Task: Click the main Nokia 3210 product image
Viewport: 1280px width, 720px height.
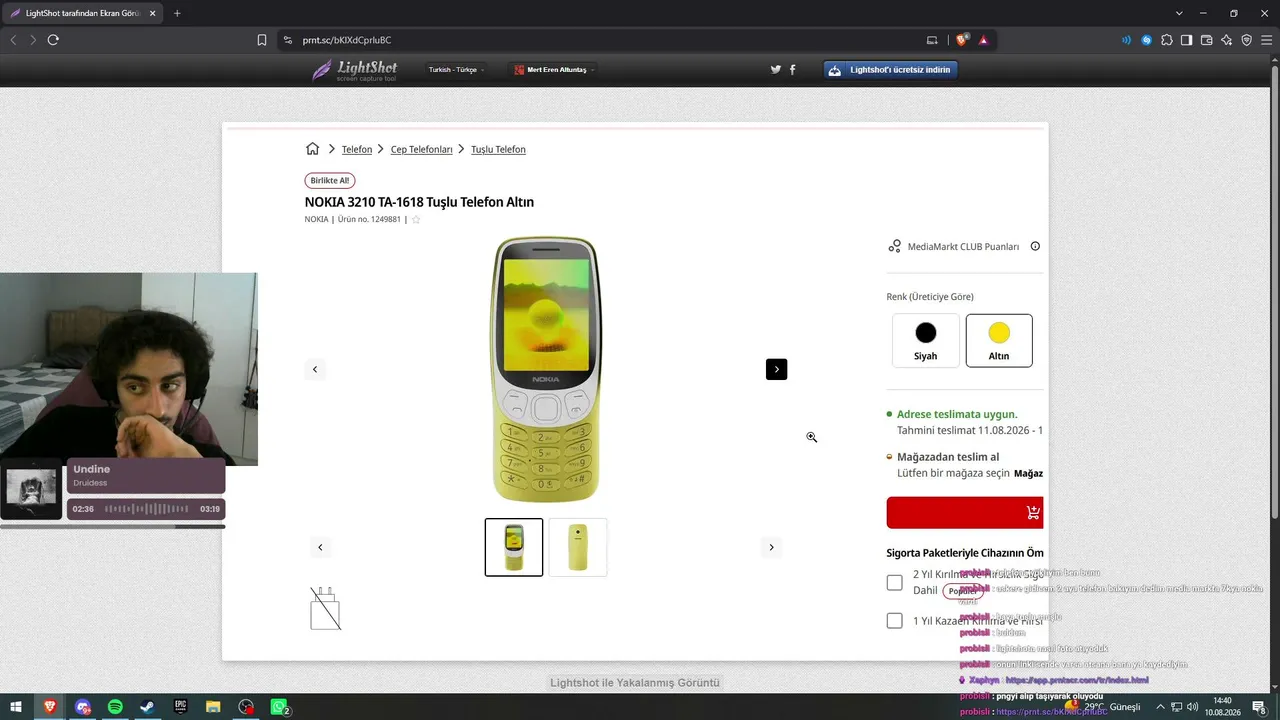Action: (545, 369)
